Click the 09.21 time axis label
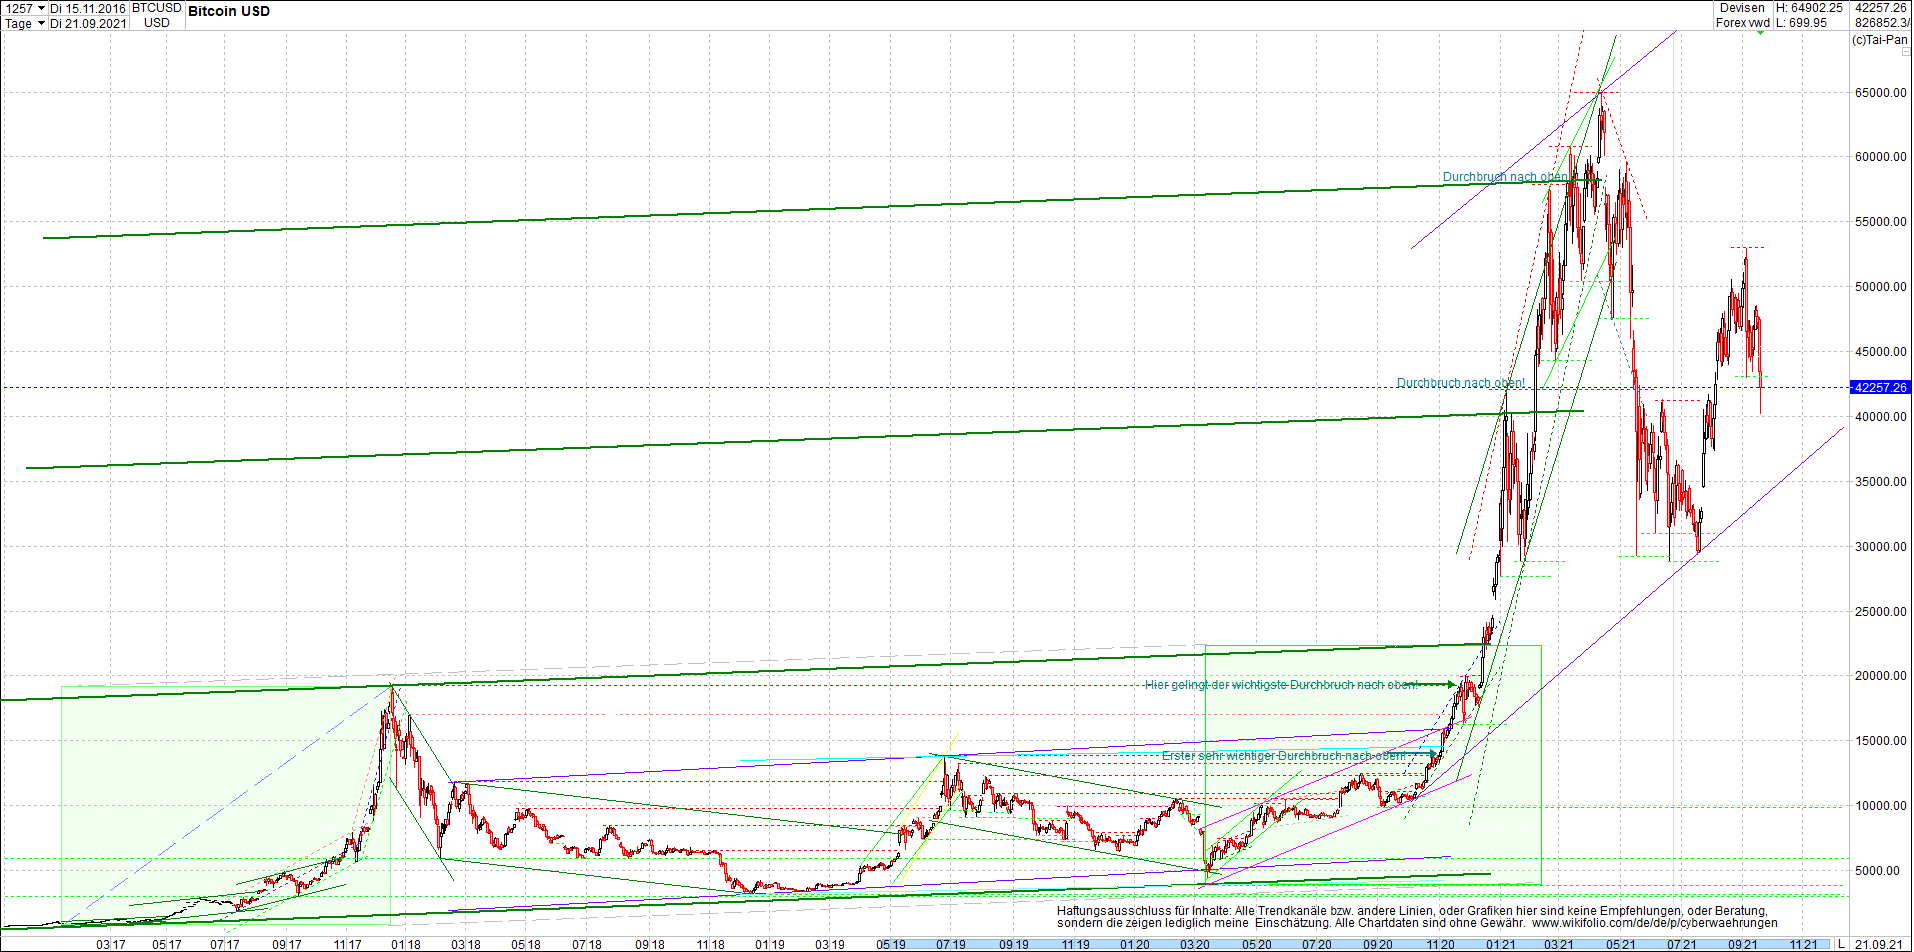 1743,944
